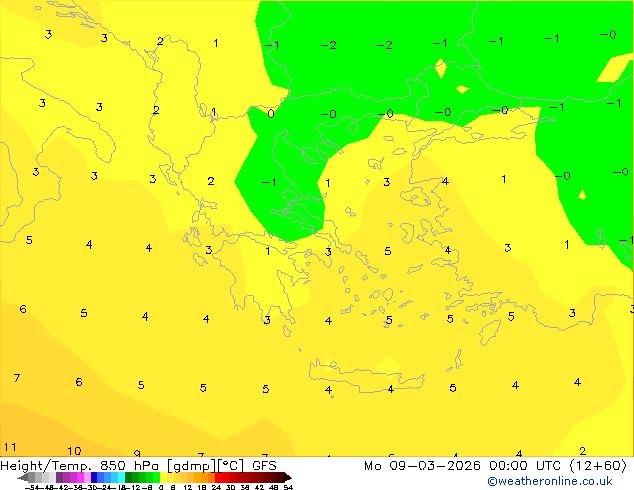
Task: Open the weatheronline.co.uk credit link
Action: click(550, 481)
